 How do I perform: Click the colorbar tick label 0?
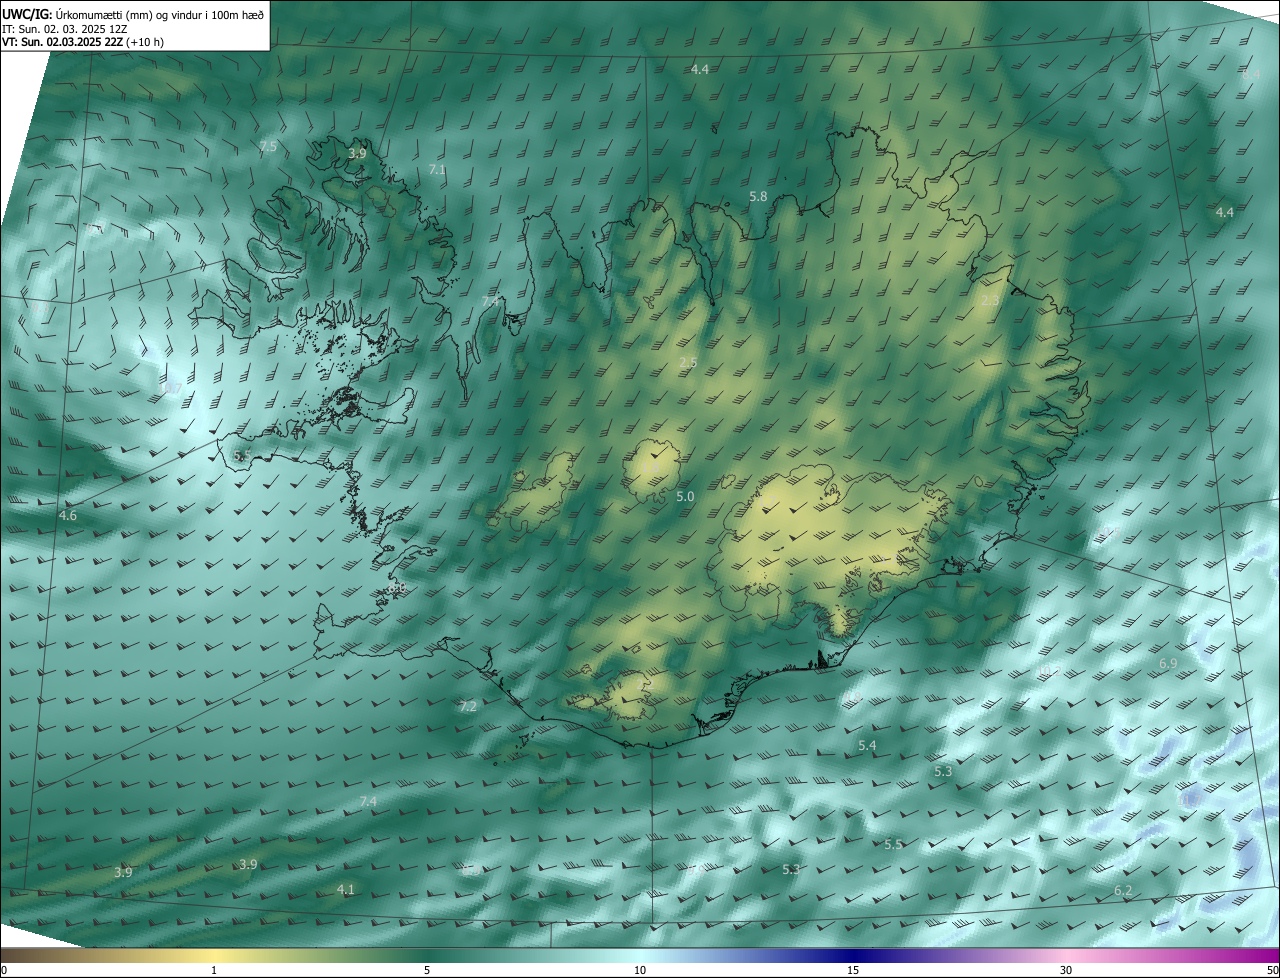tap(4, 971)
